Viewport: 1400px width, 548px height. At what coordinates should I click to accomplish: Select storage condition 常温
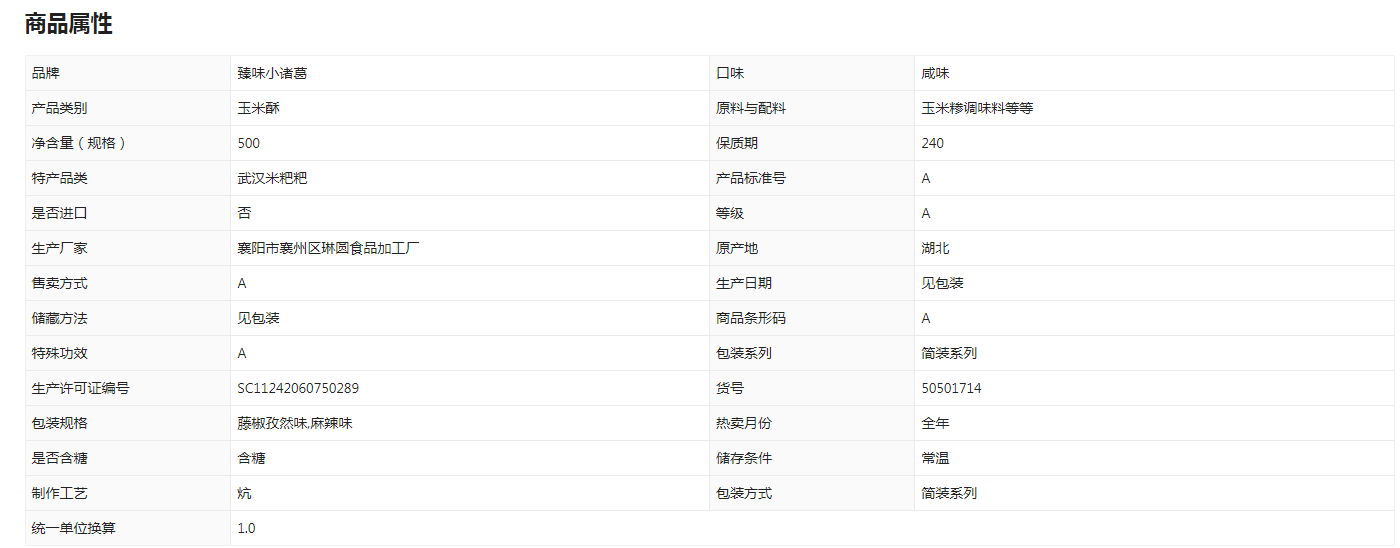pyautogui.click(x=935, y=458)
